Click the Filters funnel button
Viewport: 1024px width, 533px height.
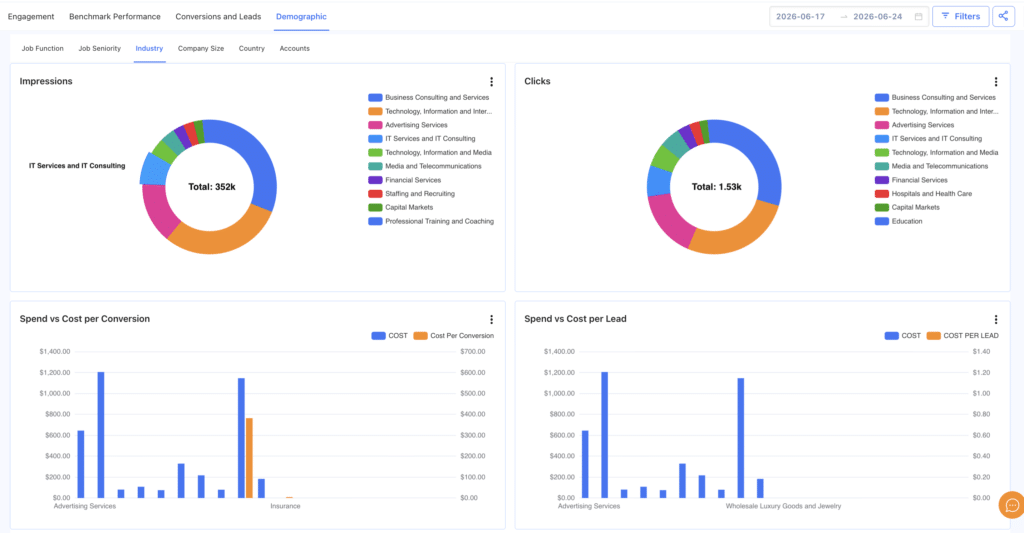[961, 16]
